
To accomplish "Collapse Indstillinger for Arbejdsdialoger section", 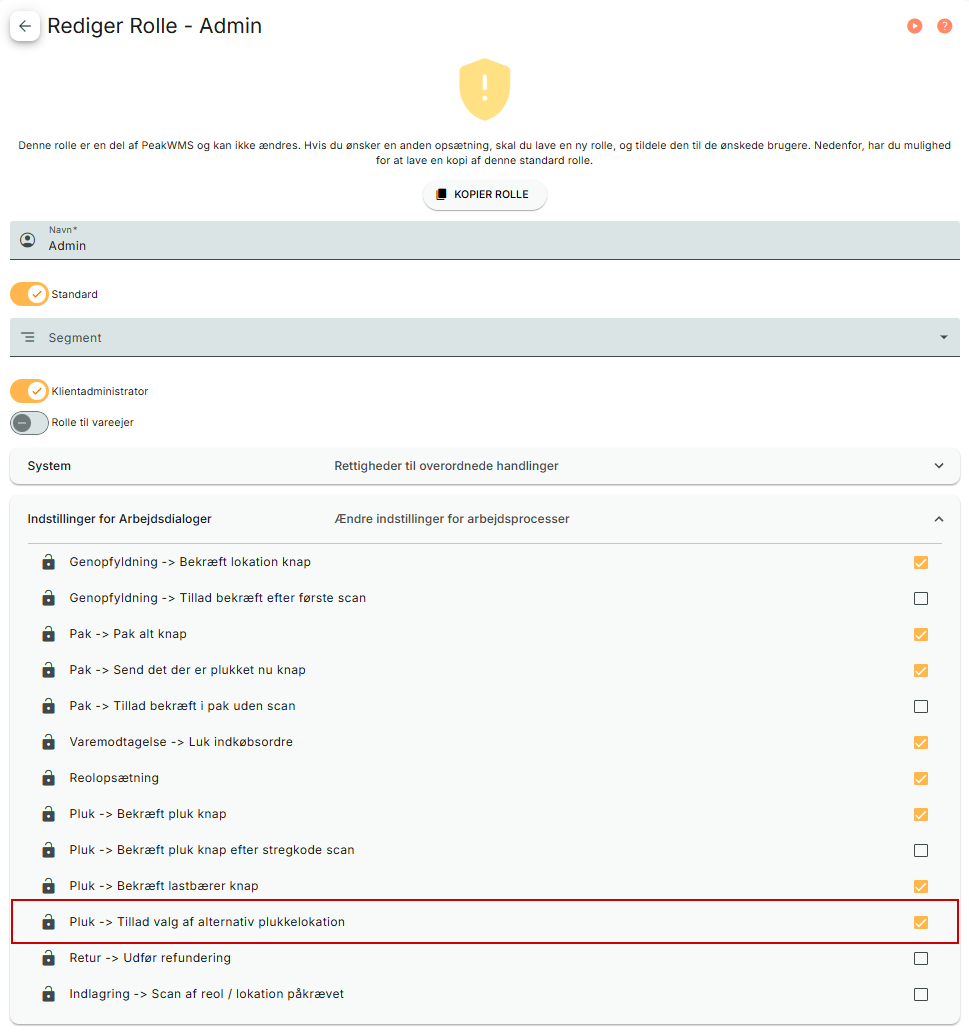I will pos(485,519).
